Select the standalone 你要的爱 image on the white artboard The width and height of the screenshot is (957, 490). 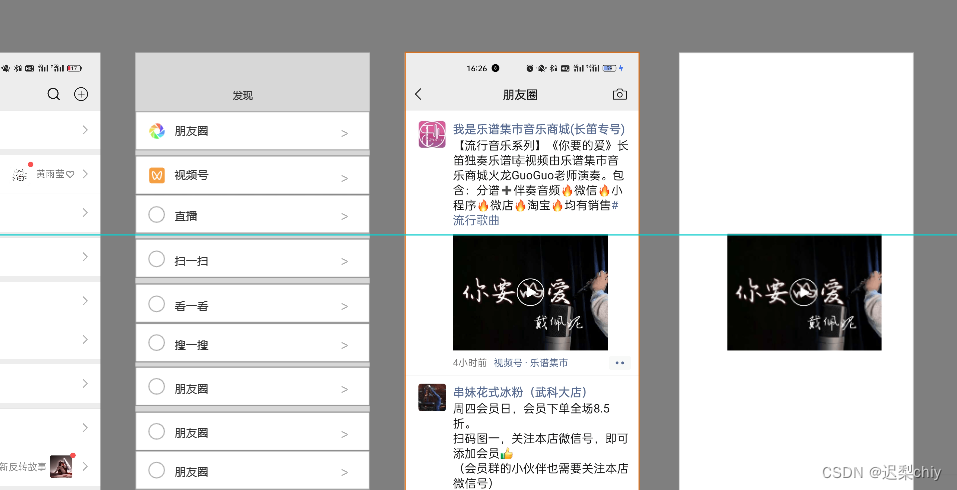[x=804, y=292]
